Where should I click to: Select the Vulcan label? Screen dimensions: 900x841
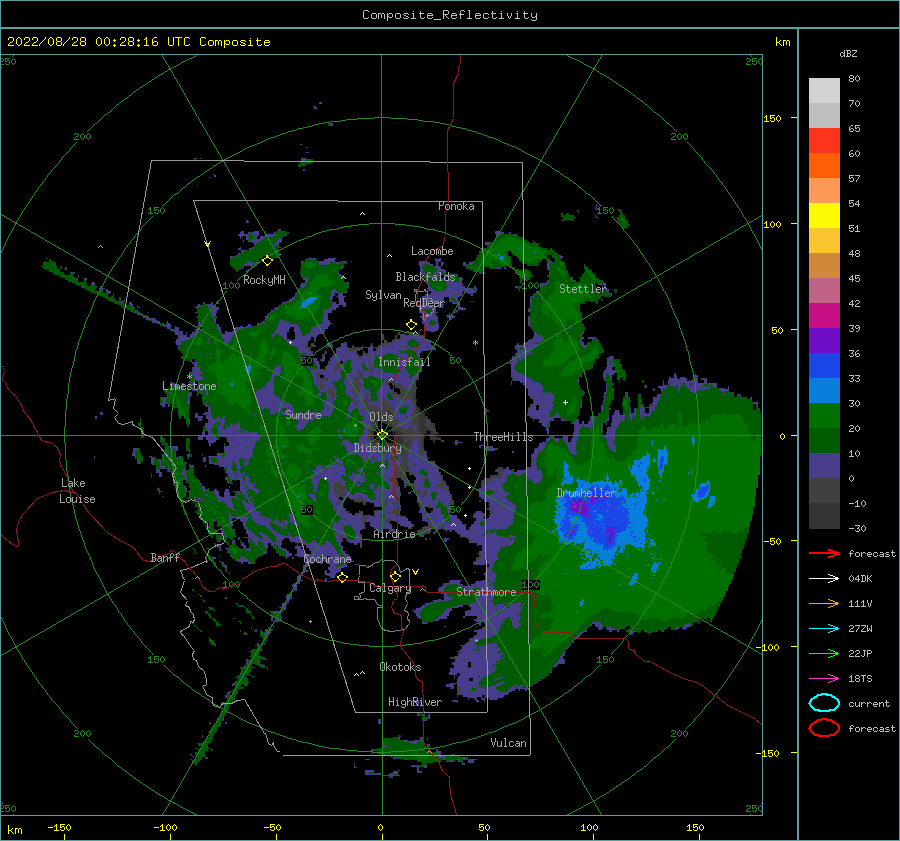click(x=509, y=743)
